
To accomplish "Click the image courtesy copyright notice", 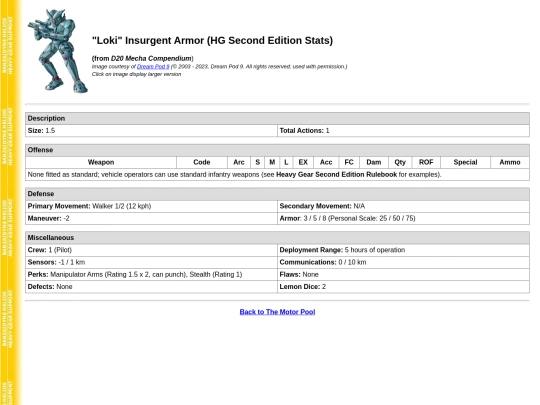I will point(219,66).
